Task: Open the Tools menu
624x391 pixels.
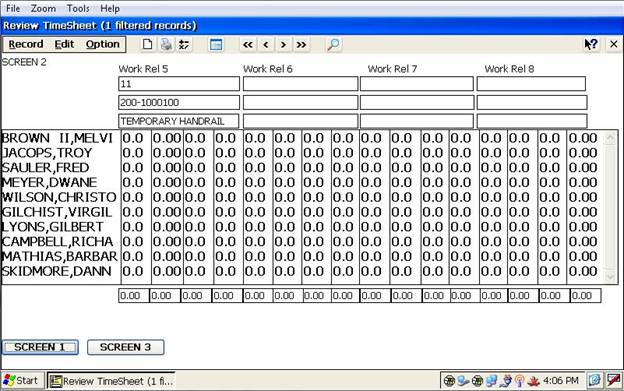Action: tap(78, 8)
